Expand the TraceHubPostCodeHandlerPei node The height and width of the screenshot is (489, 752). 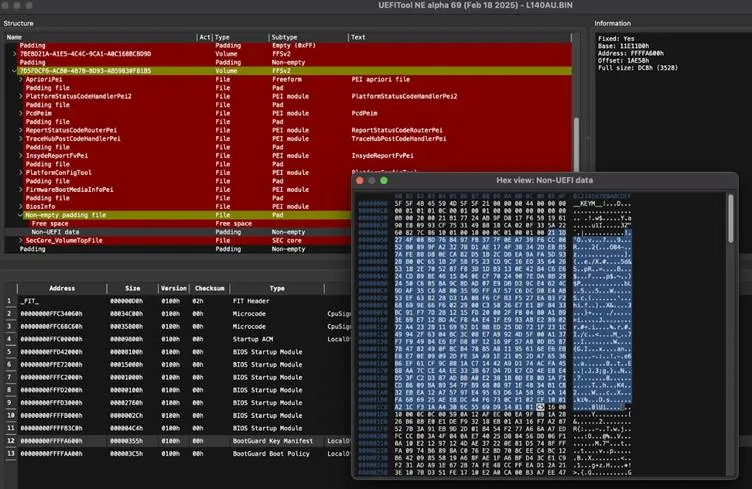pos(21,139)
